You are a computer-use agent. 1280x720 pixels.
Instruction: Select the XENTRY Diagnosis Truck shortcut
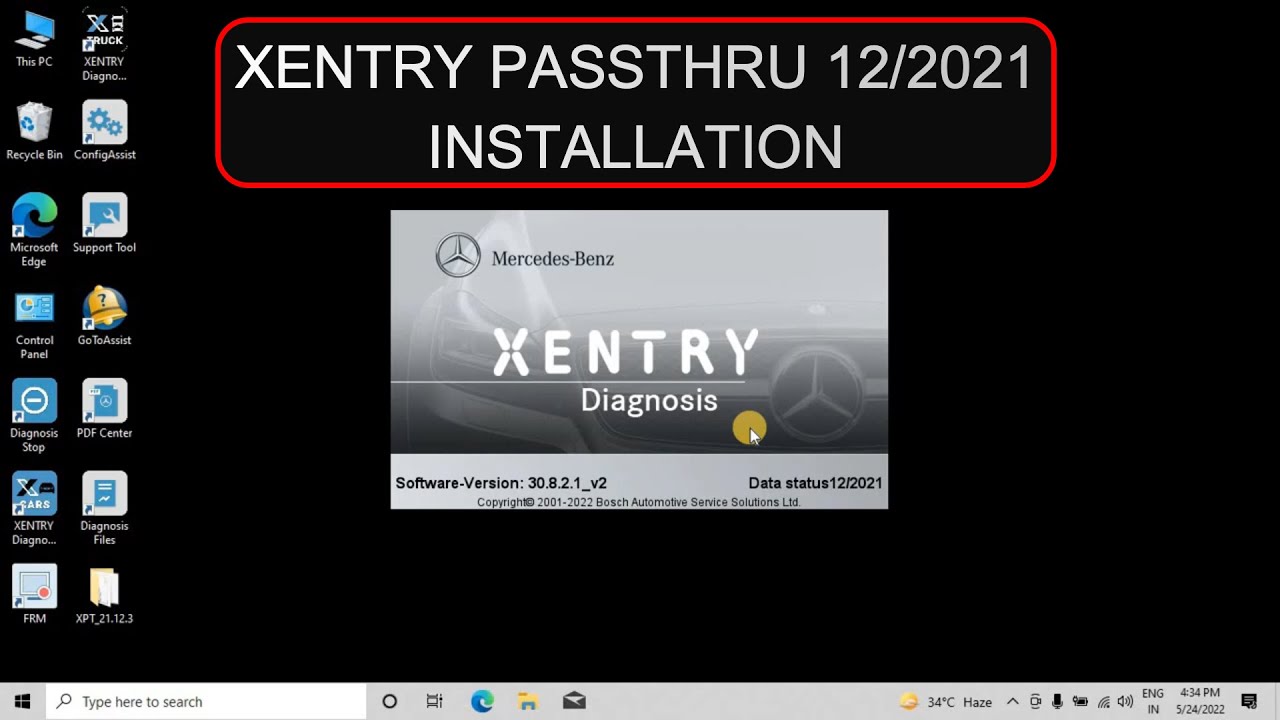coord(104,45)
